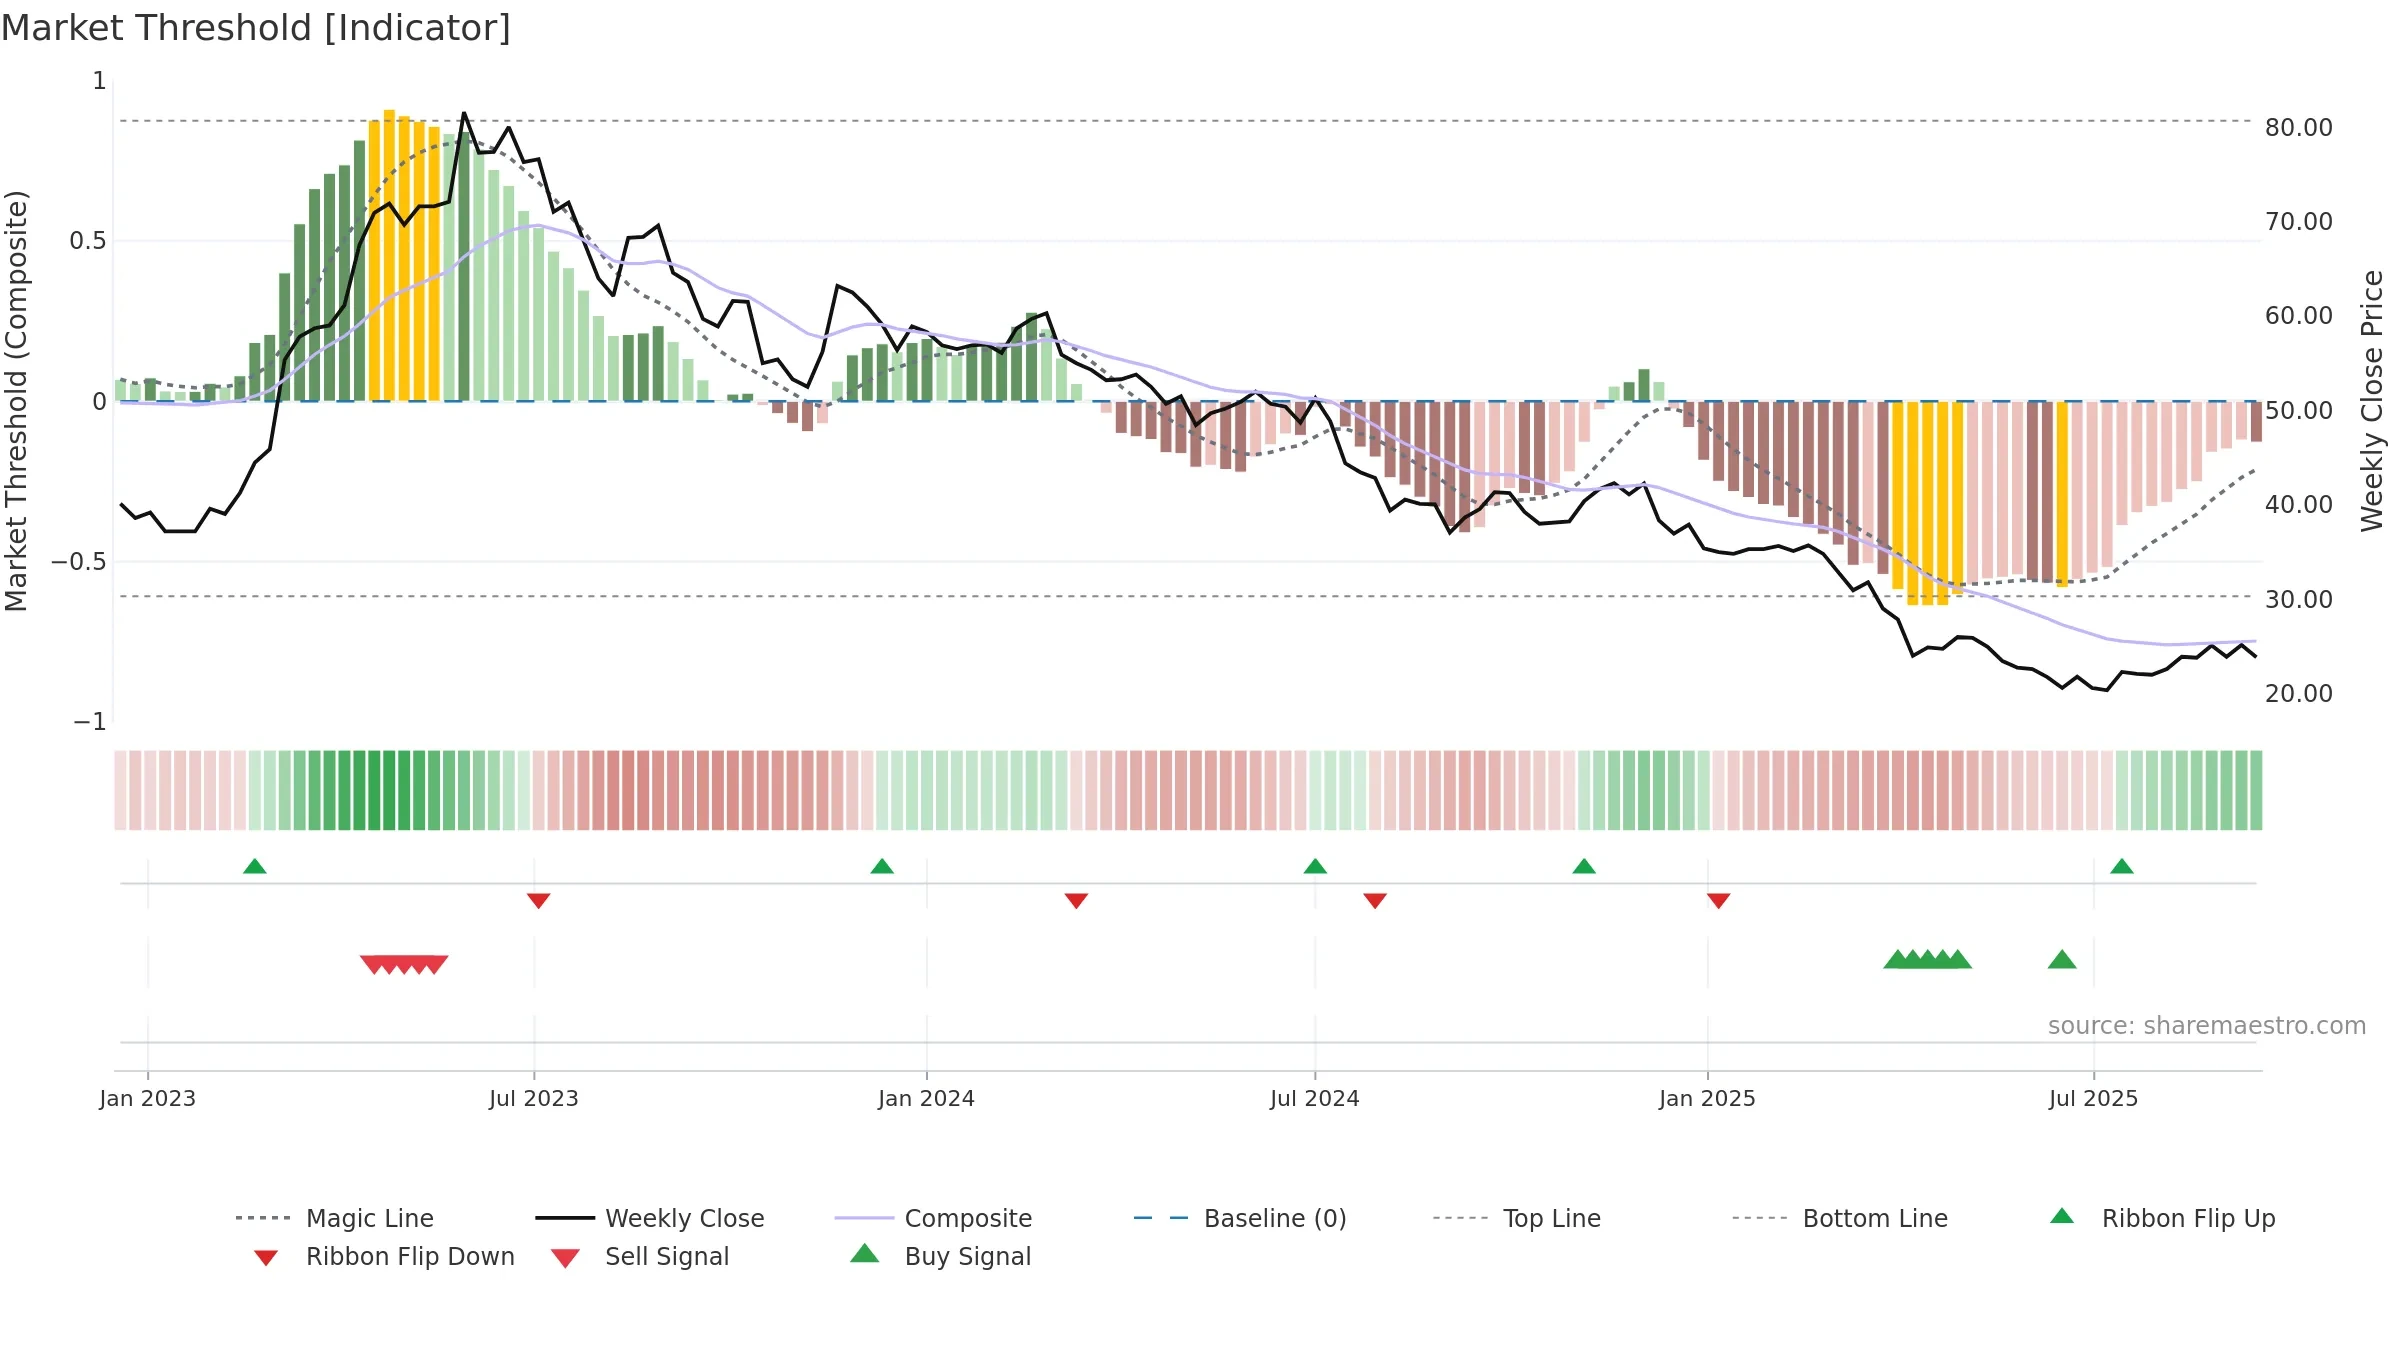
Task: Open the source: sharemaestro.com text
Action: point(2207,1026)
